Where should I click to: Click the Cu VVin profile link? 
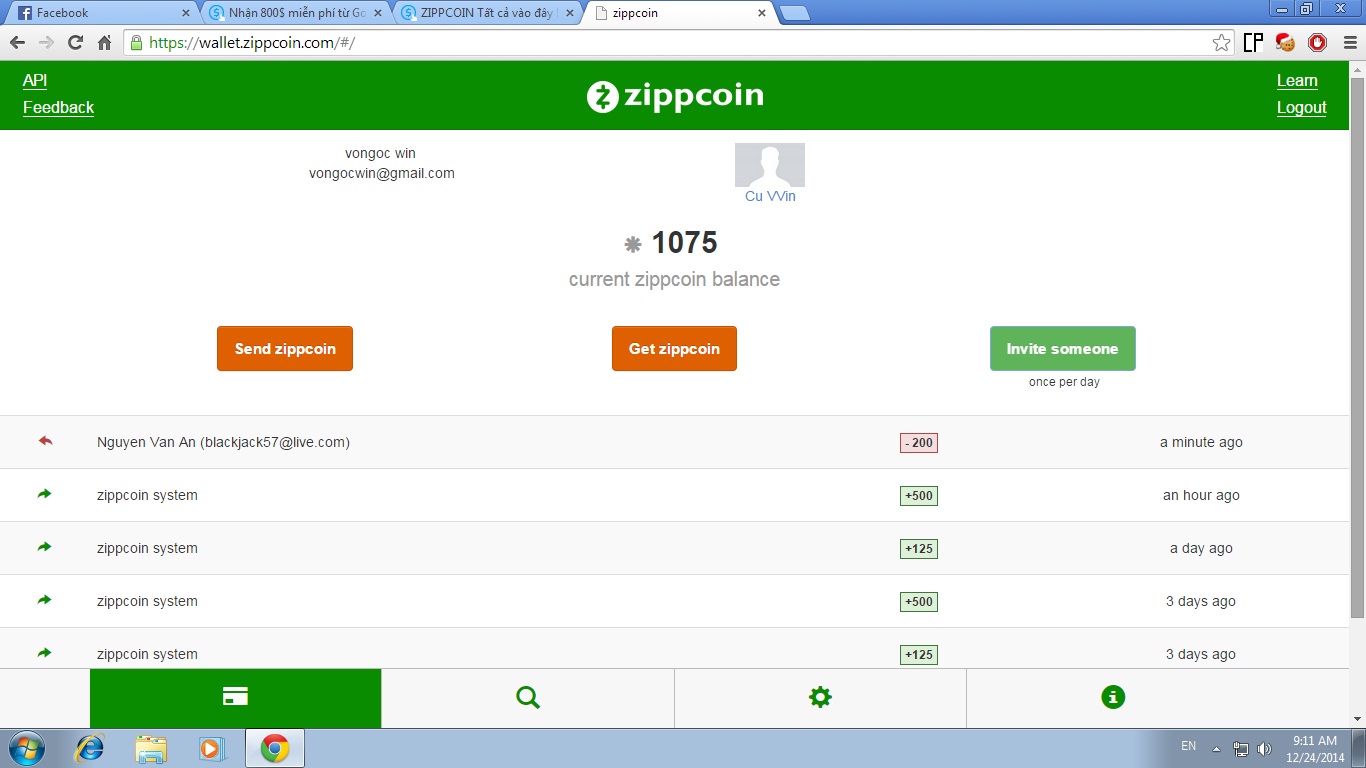coord(770,197)
